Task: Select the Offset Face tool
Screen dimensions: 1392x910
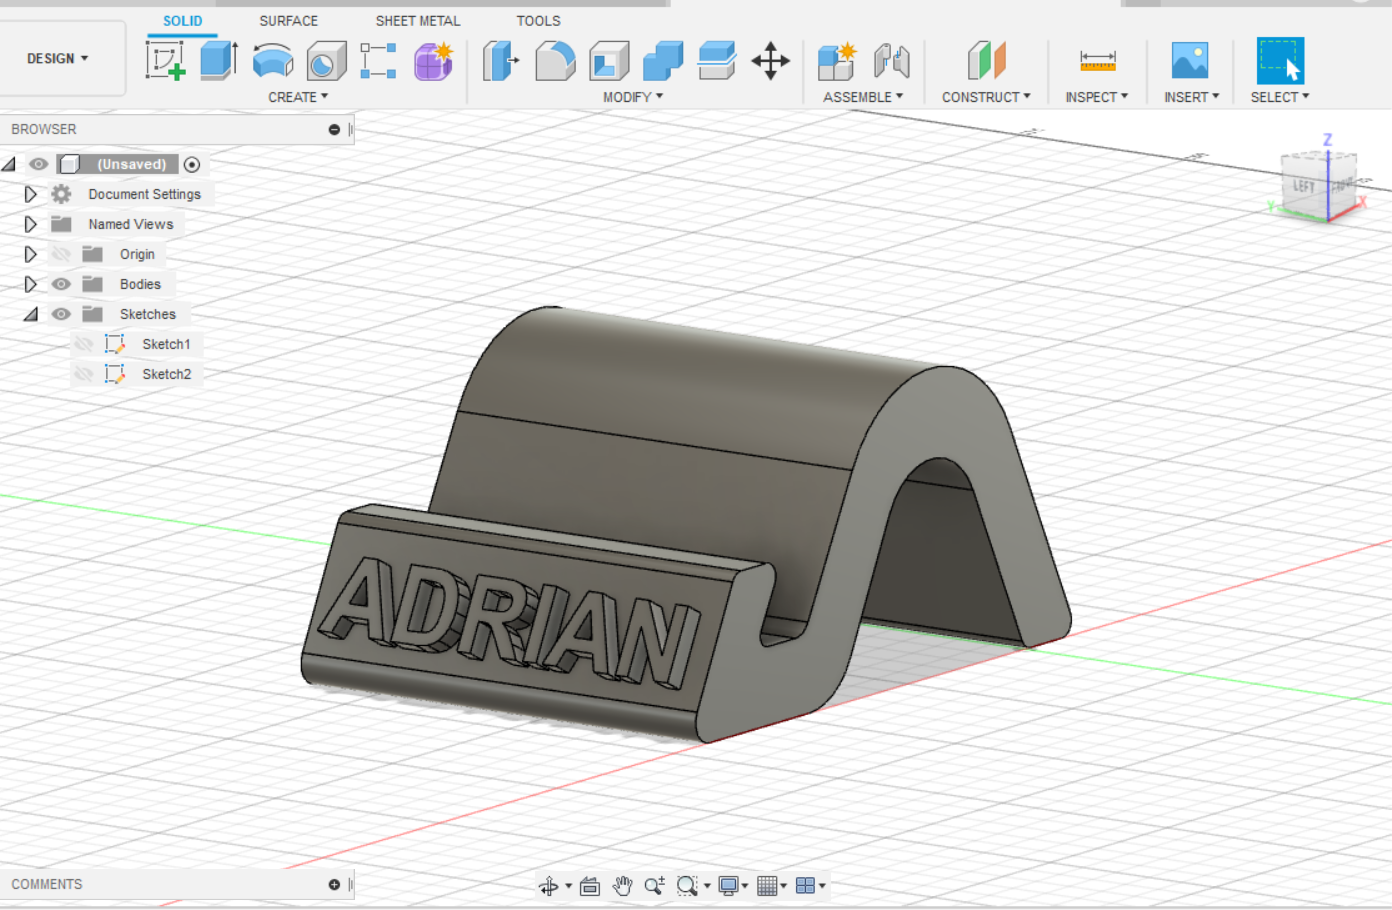Action: tap(717, 61)
